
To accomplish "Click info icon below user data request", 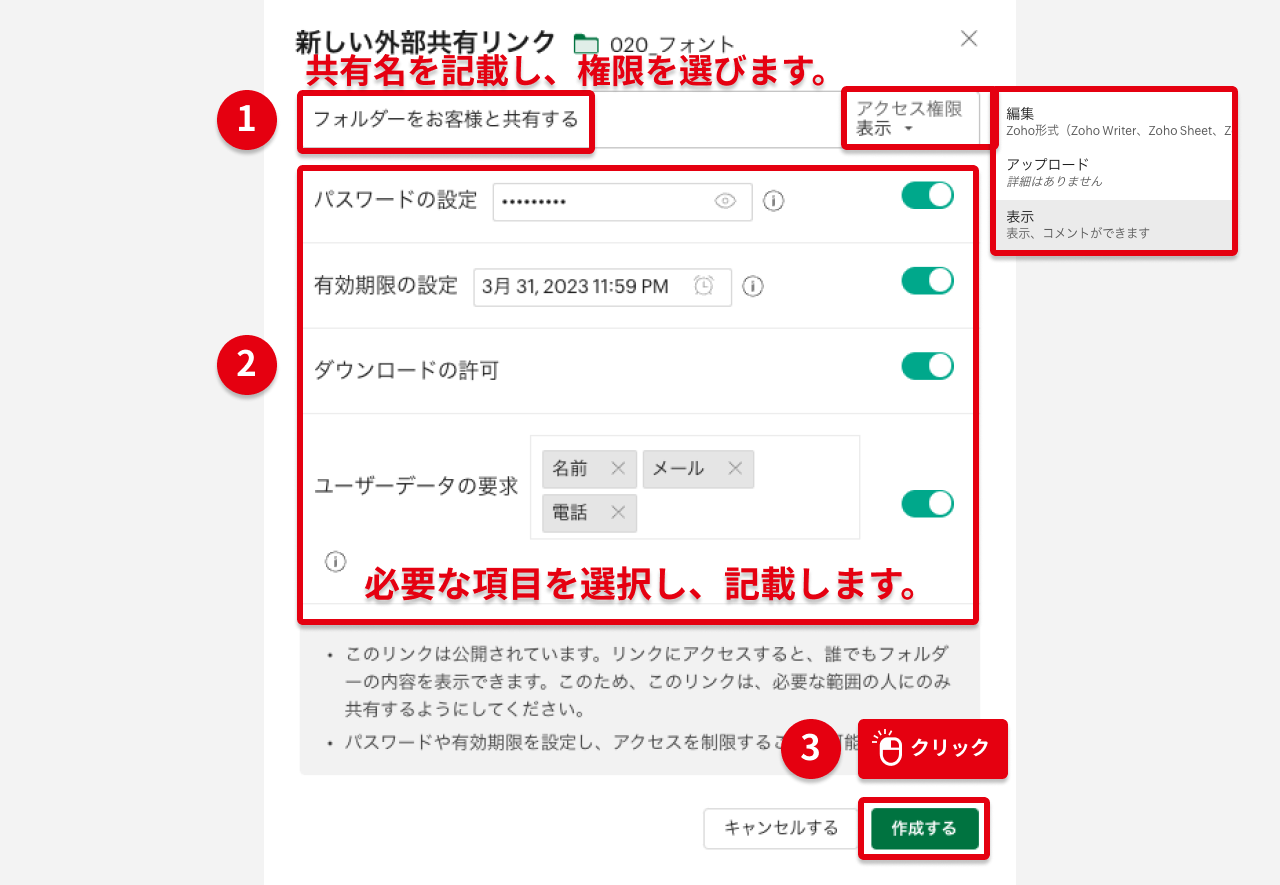I will 336,562.
